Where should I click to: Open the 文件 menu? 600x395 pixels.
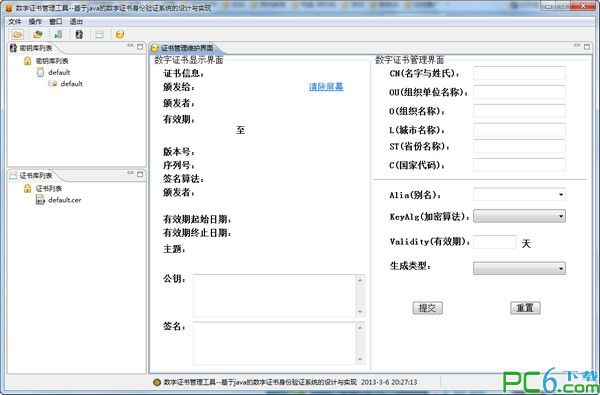[x=15, y=21]
